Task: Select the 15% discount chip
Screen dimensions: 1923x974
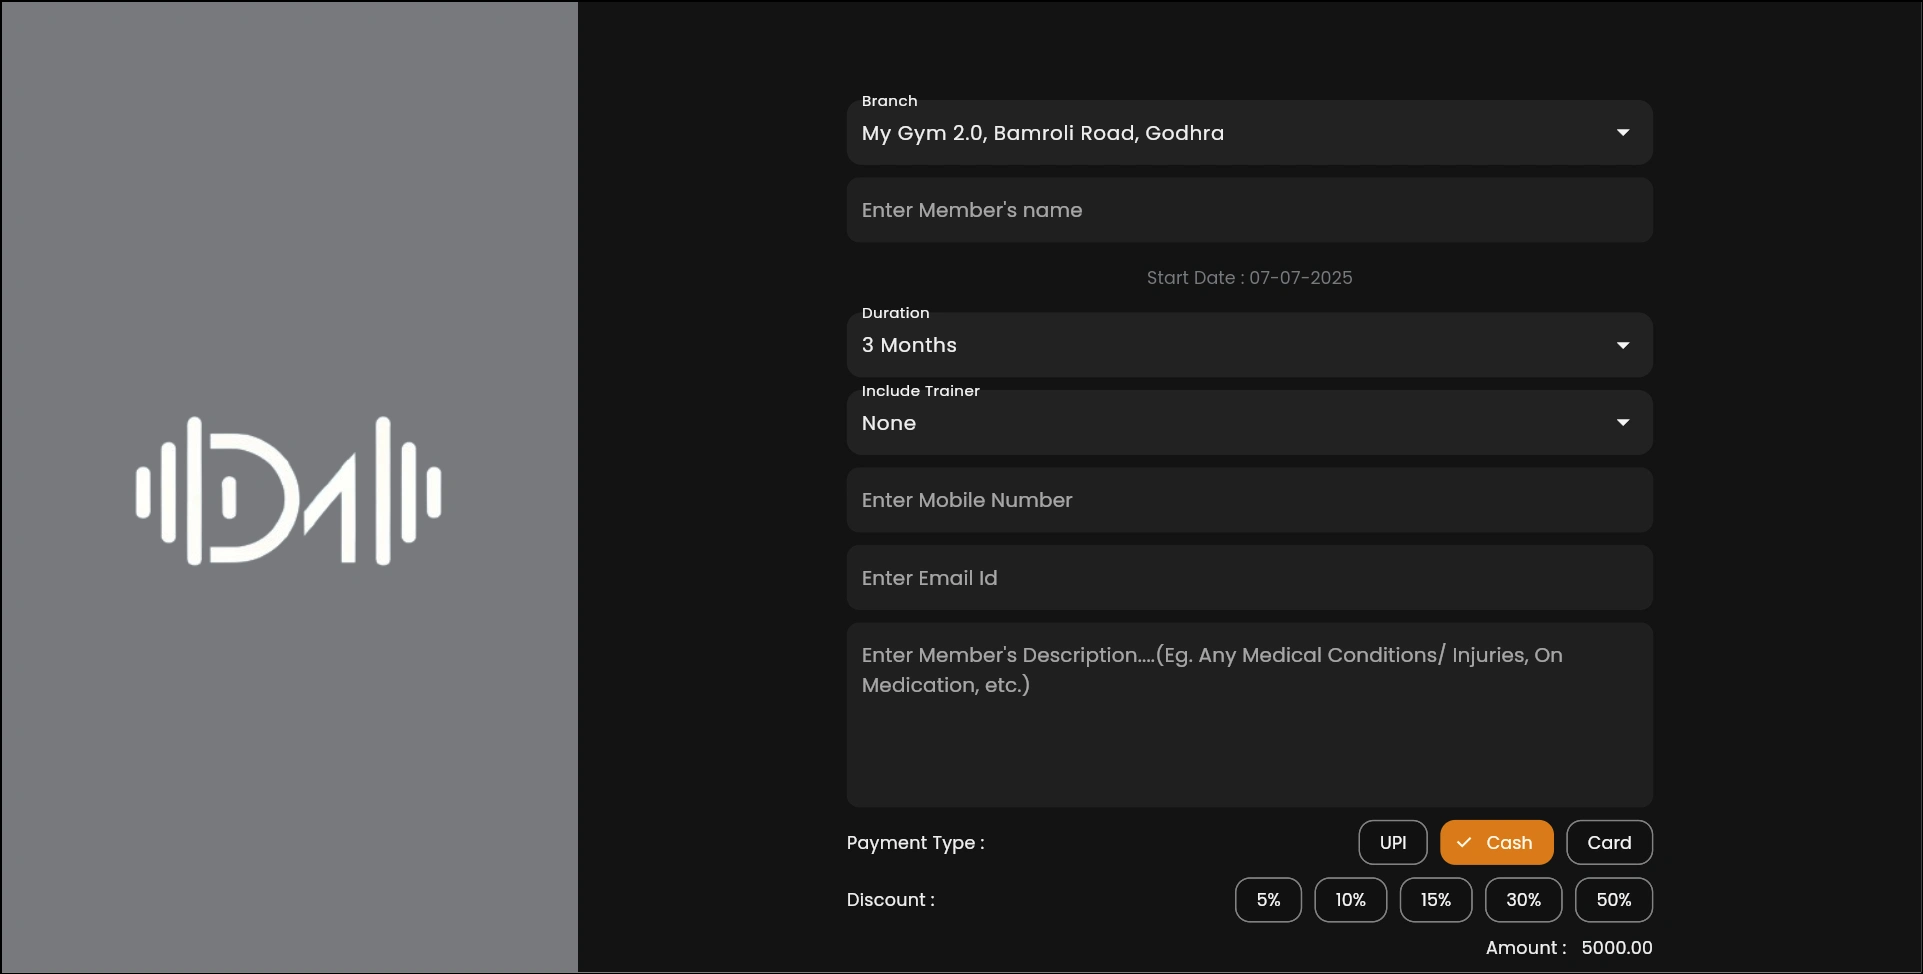Action: click(x=1435, y=900)
